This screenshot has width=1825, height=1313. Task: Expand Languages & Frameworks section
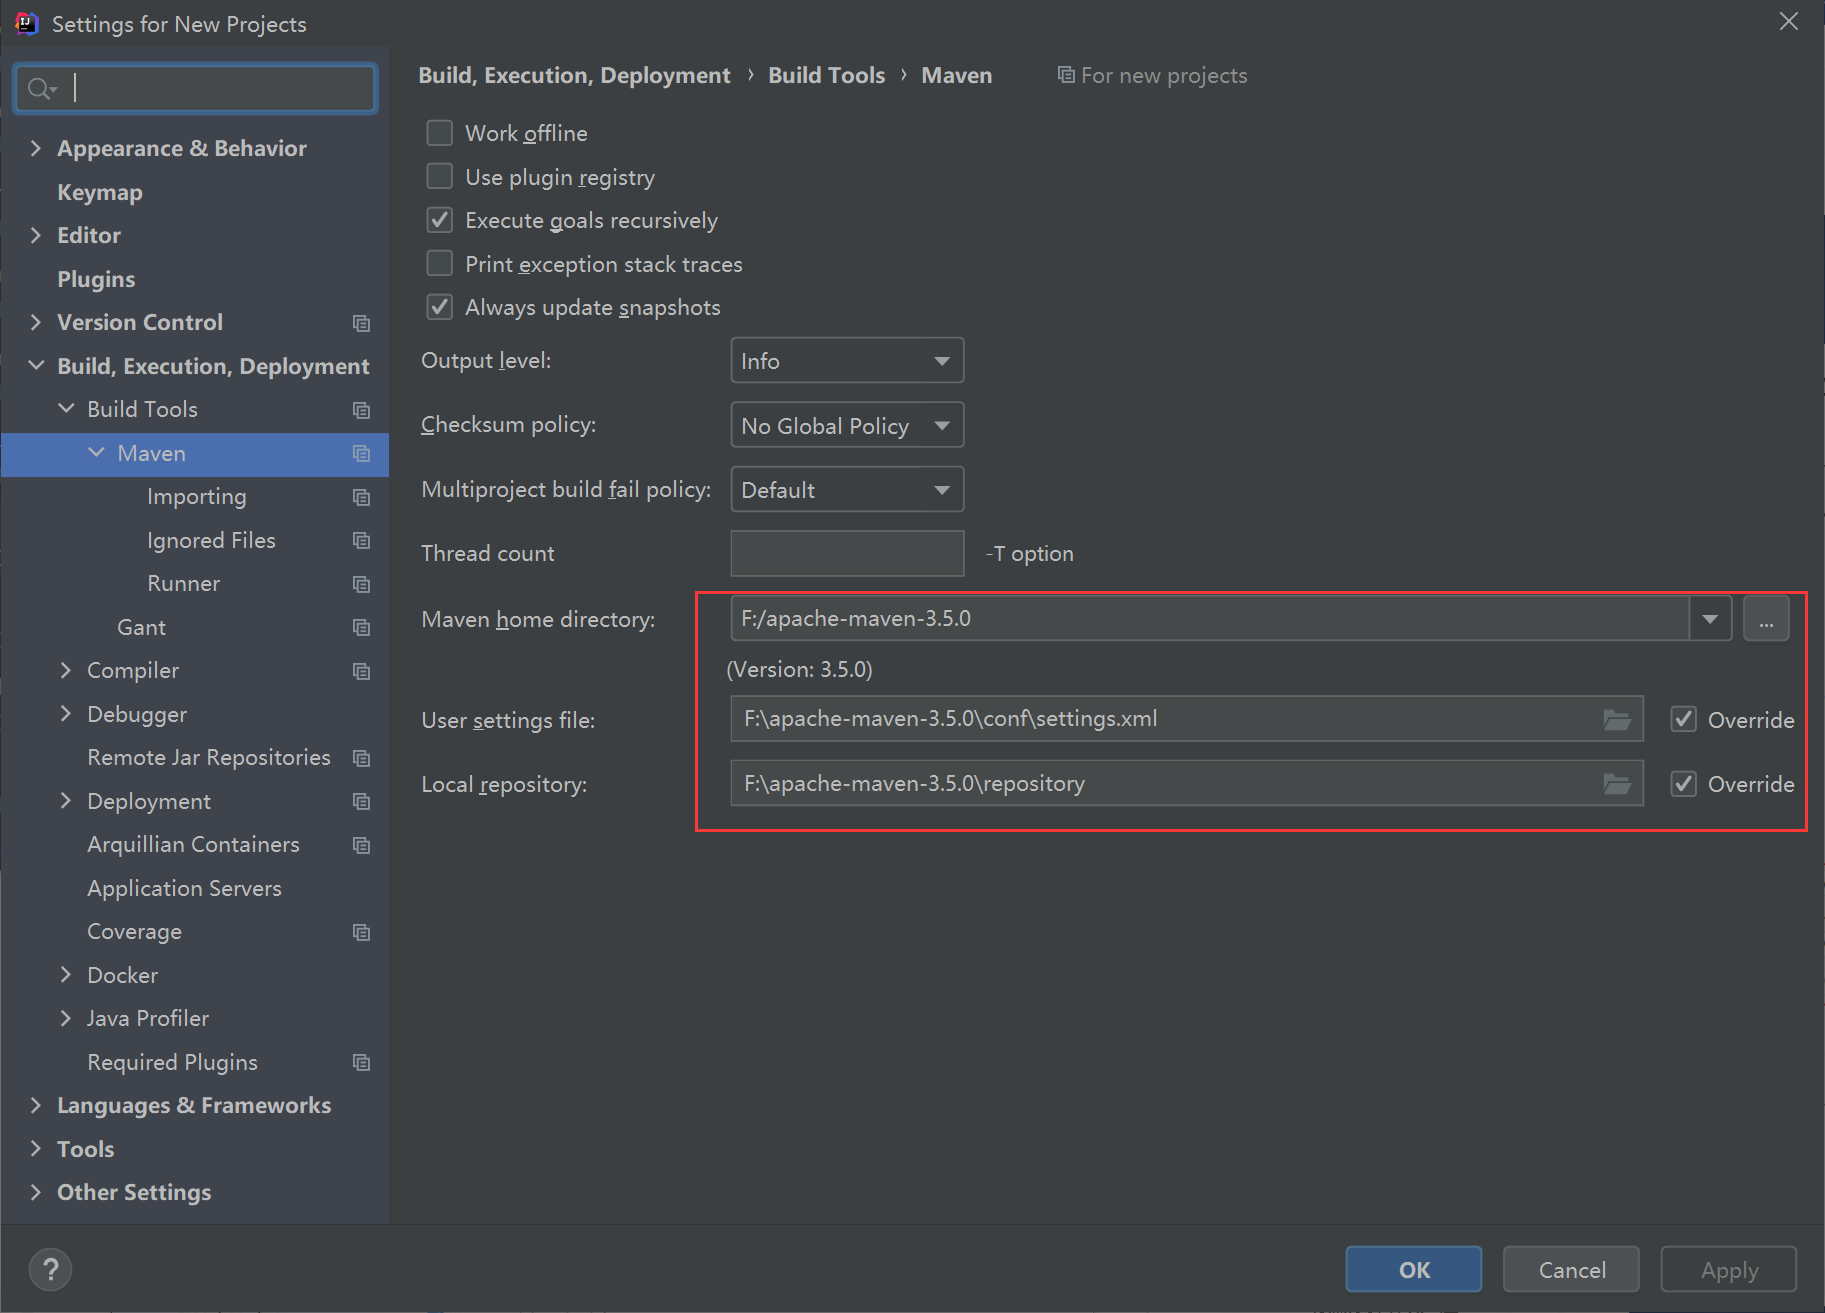pos(36,1105)
